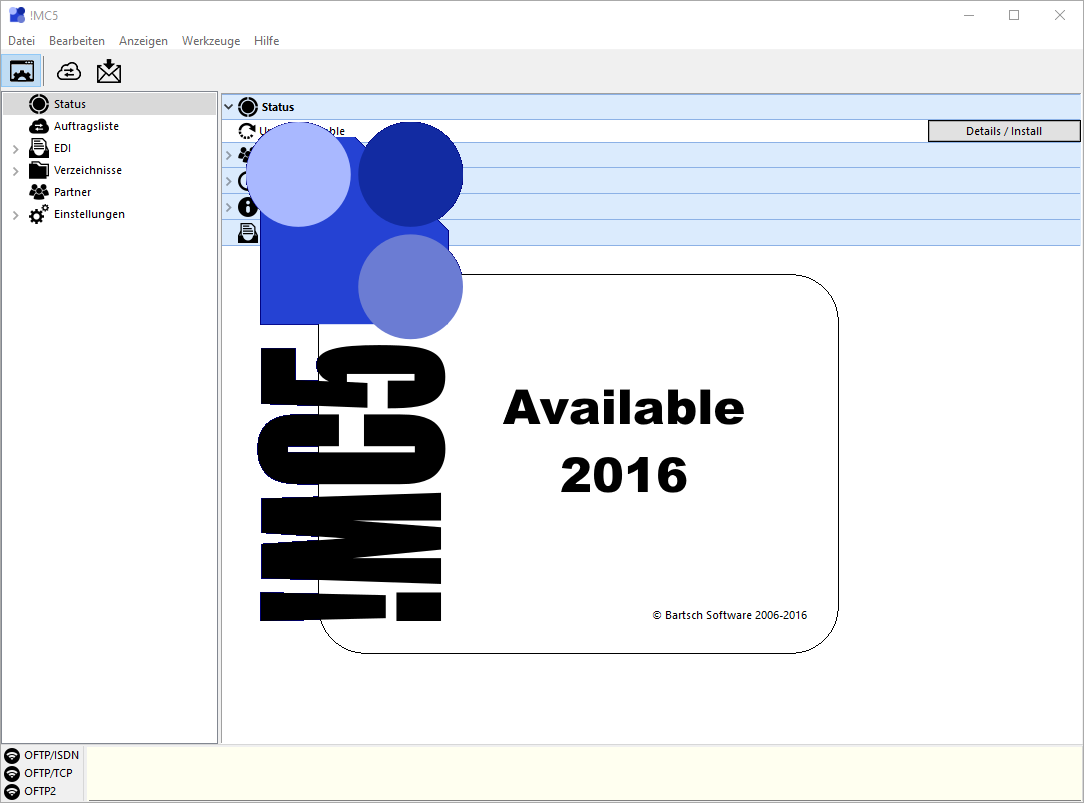Image resolution: width=1084 pixels, height=803 pixels.
Task: Open the Bearbeiten menu
Action: coord(77,41)
